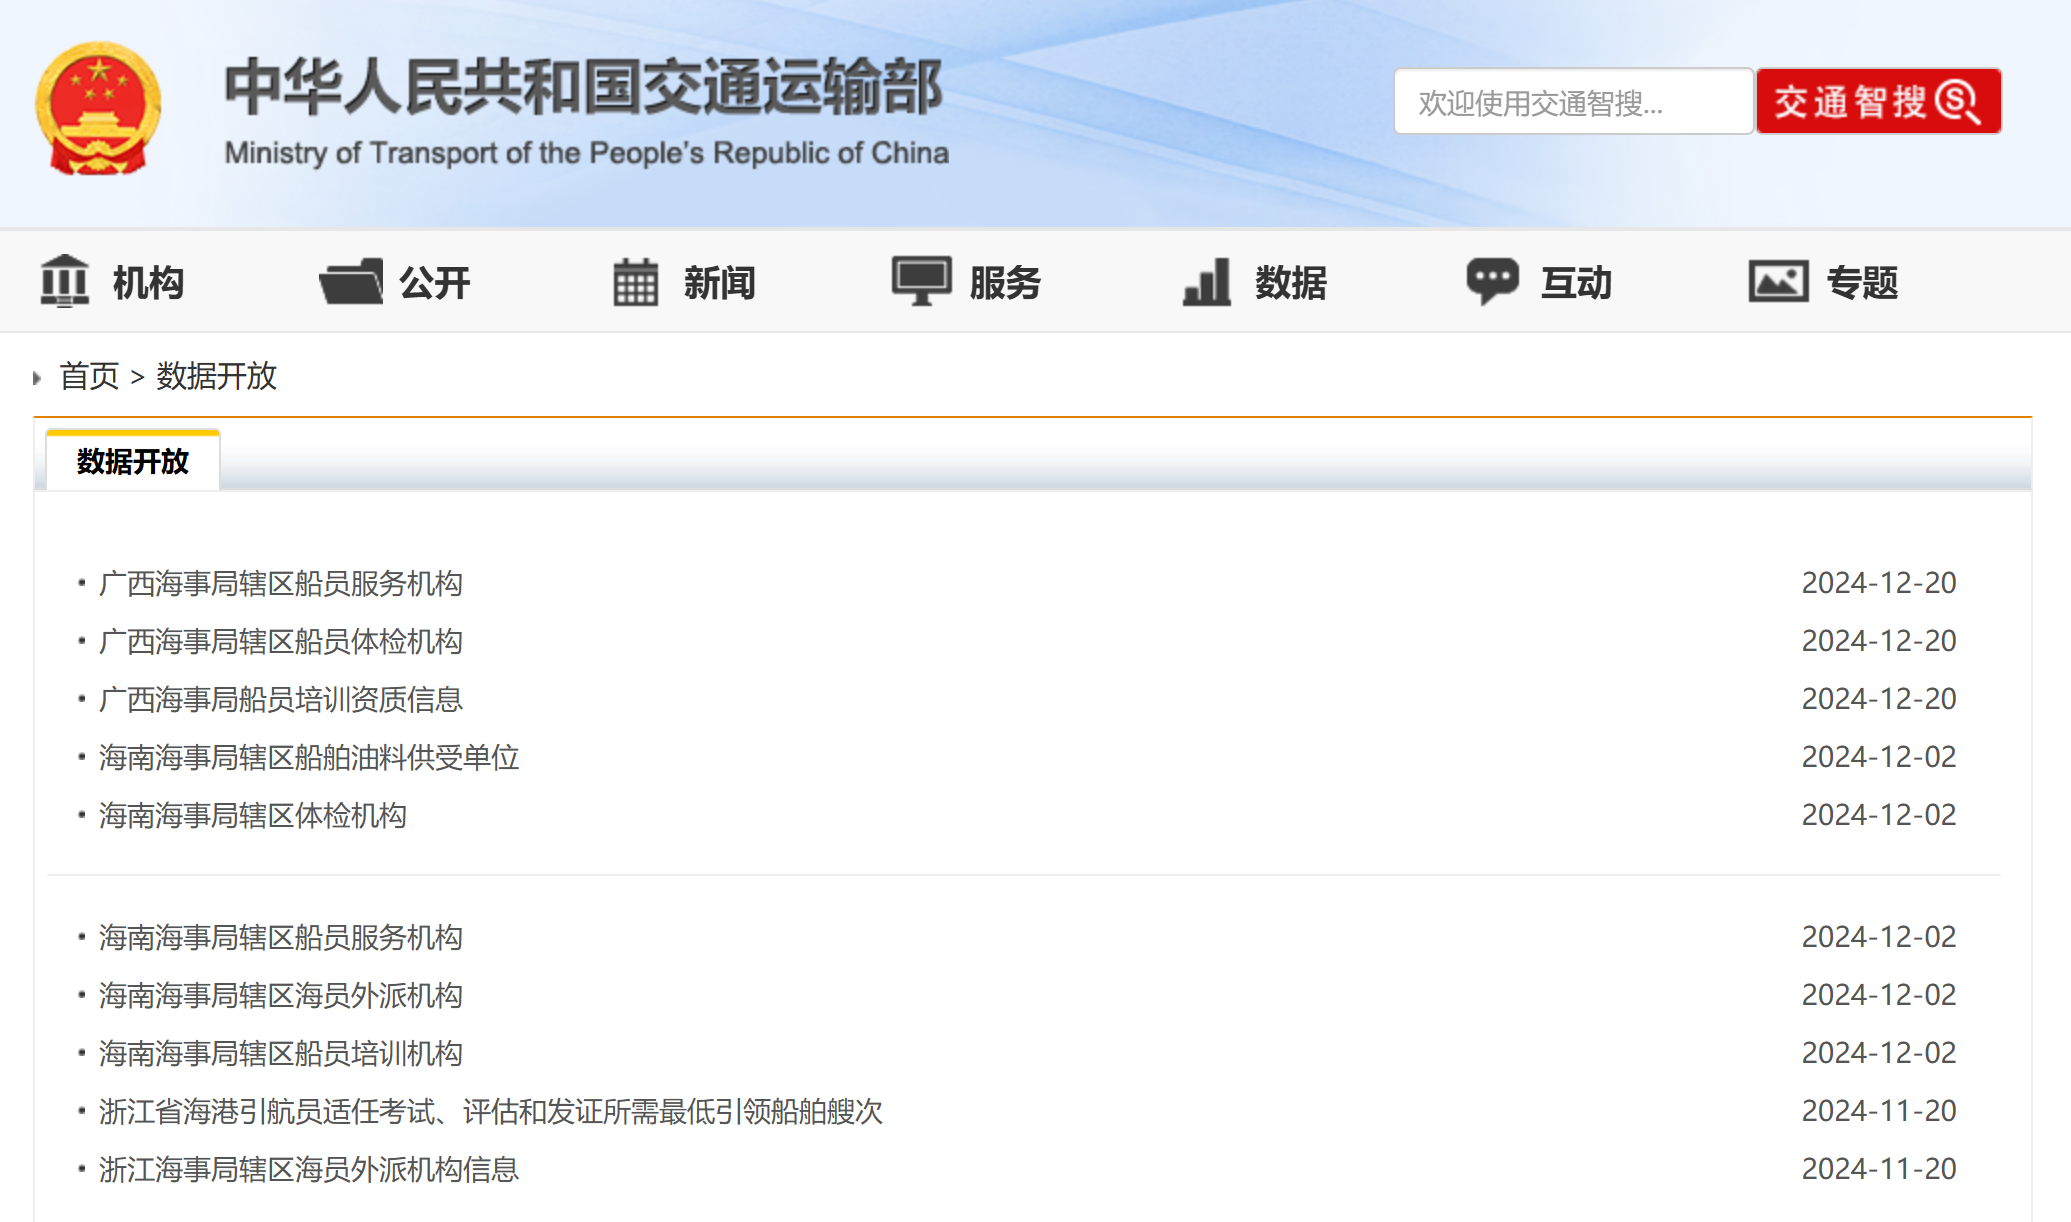Click the 服务 monitor icon
The width and height of the screenshot is (2071, 1222).
pos(921,281)
